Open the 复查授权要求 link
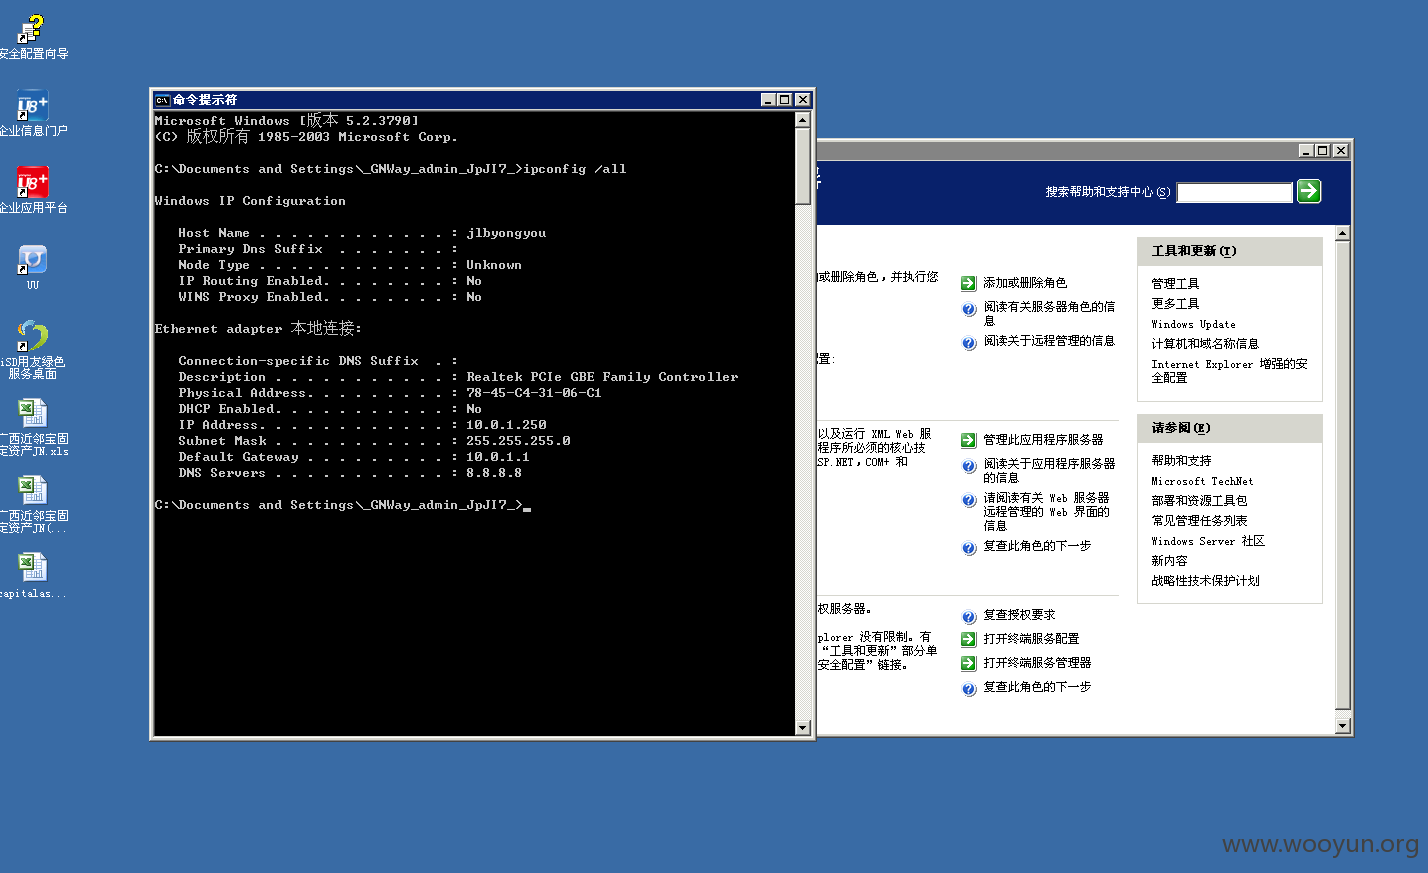The width and height of the screenshot is (1428, 873). pos(1019,615)
